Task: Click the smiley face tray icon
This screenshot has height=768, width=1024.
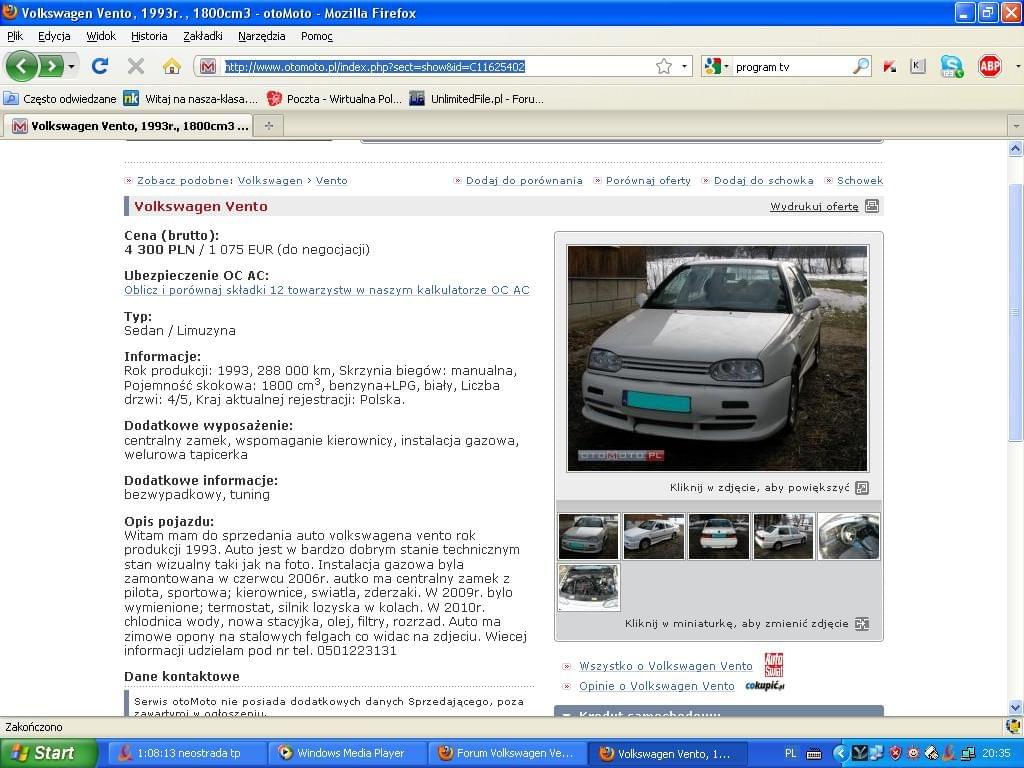Action: pos(913,754)
